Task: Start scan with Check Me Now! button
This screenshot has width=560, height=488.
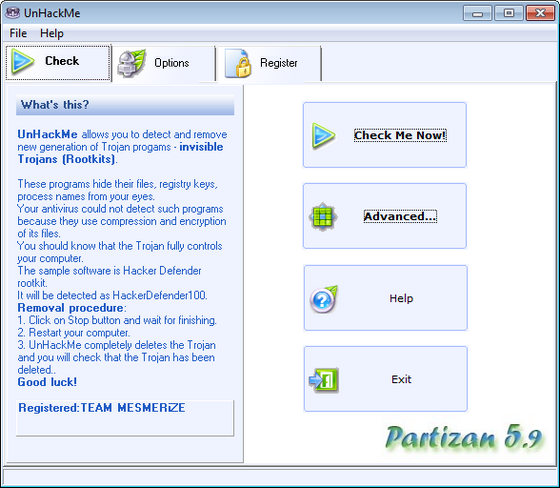Action: pos(385,135)
